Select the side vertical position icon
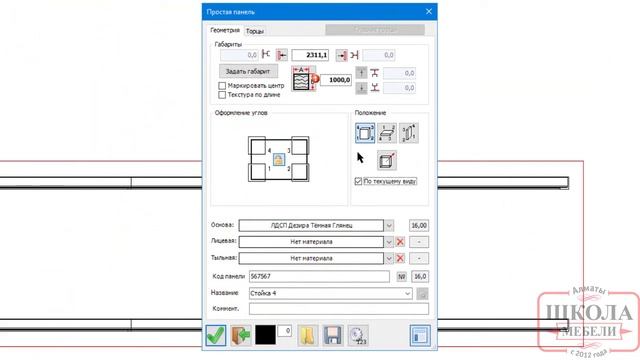Image resolution: width=640 pixels, height=360 pixels. (x=409, y=133)
